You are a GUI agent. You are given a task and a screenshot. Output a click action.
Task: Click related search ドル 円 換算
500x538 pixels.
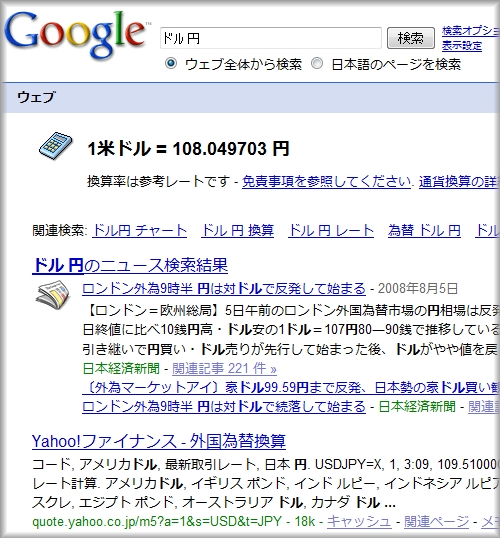click(237, 231)
